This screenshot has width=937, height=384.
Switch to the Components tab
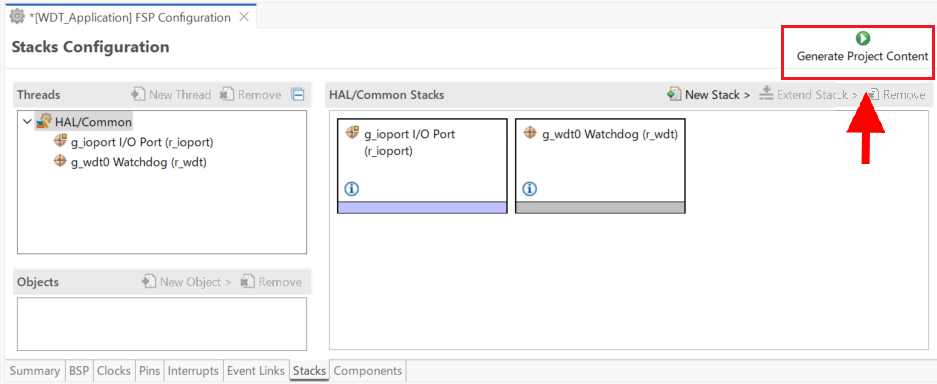pyautogui.click(x=368, y=371)
